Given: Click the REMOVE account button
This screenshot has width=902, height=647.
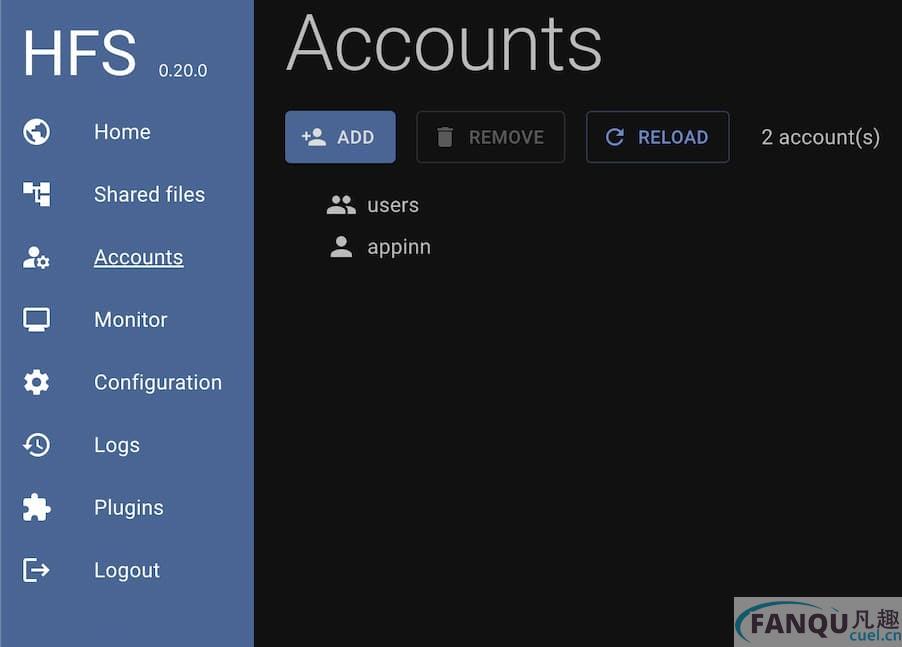Looking at the screenshot, I should 490,137.
